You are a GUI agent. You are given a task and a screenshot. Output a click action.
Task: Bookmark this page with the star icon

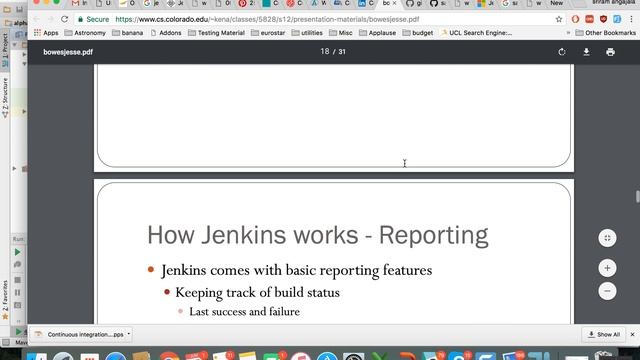(559, 19)
